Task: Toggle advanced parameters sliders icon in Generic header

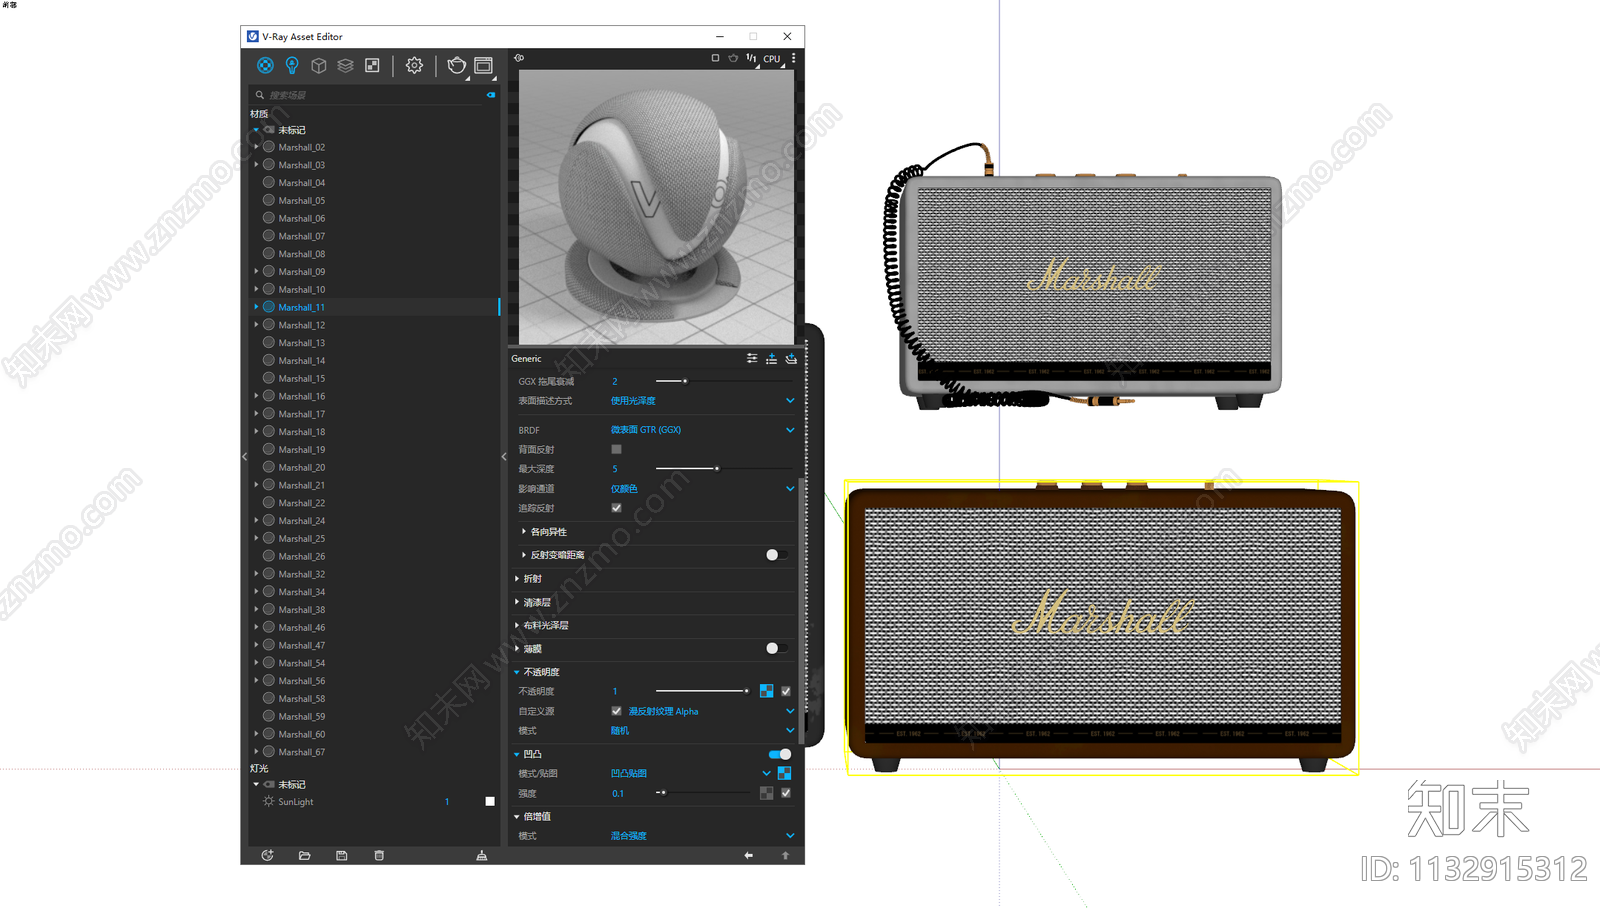Action: pos(752,358)
